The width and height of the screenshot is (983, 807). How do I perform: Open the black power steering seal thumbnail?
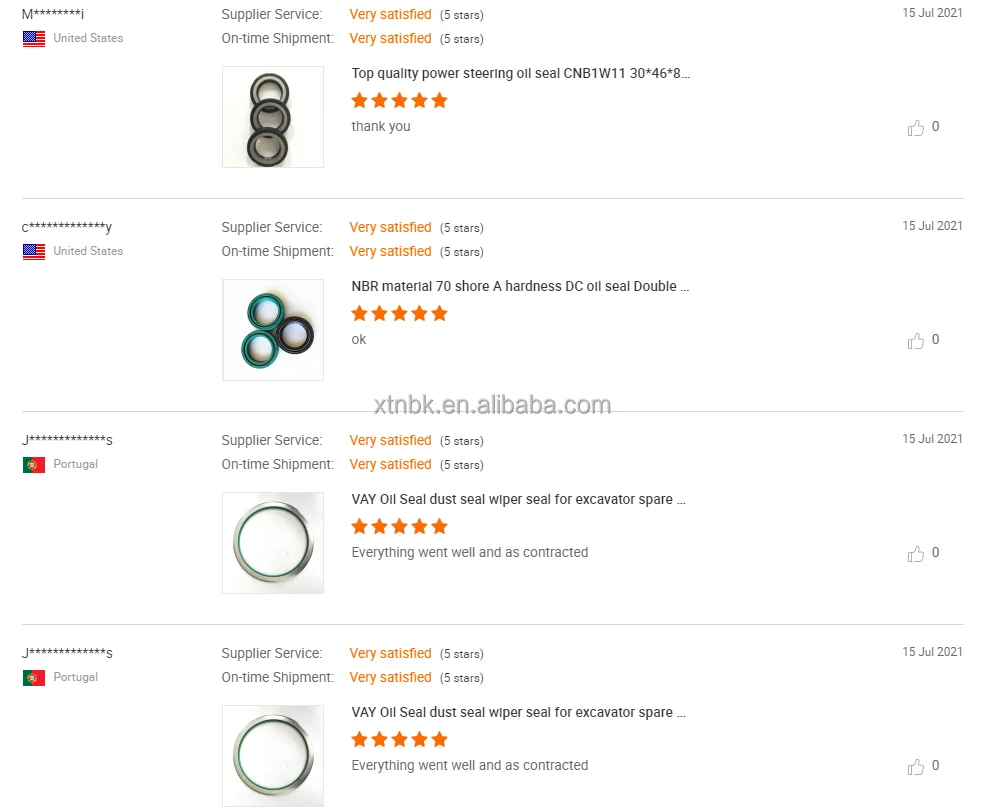[273, 117]
